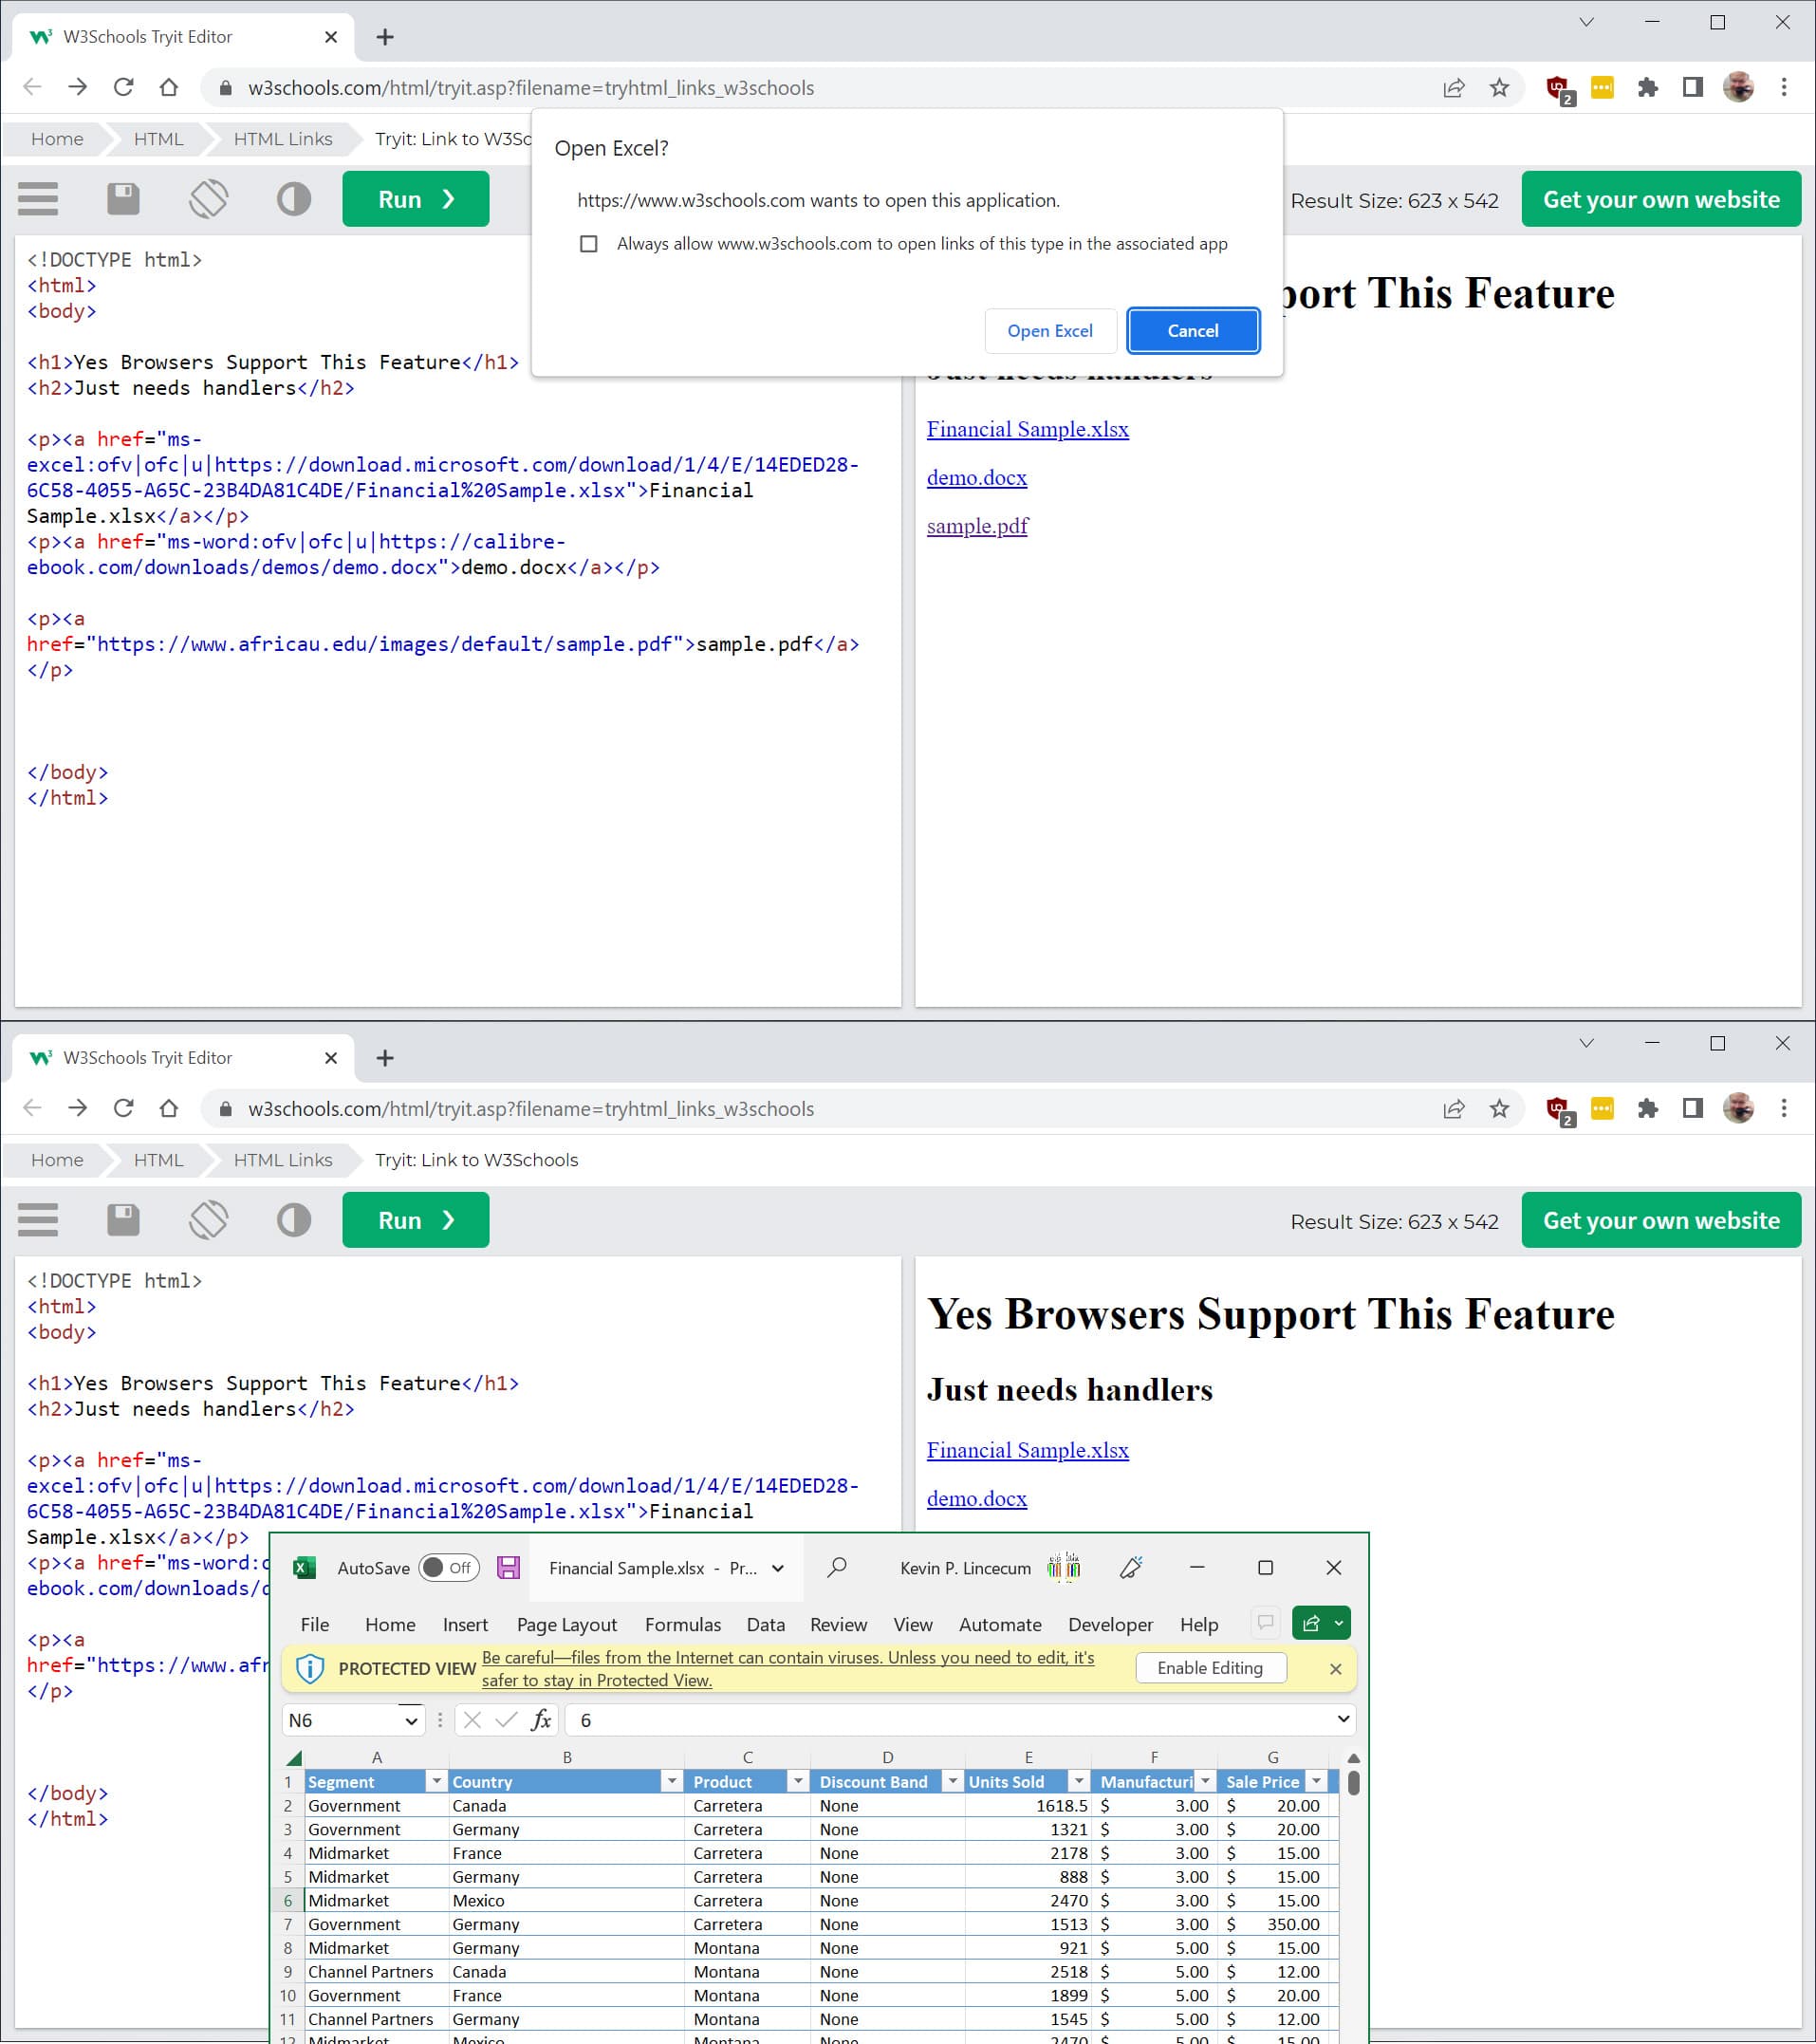Open the hamburger menu in the lower Tryit toolbar
Screen dimensions: 1816x2044
click(x=38, y=1220)
